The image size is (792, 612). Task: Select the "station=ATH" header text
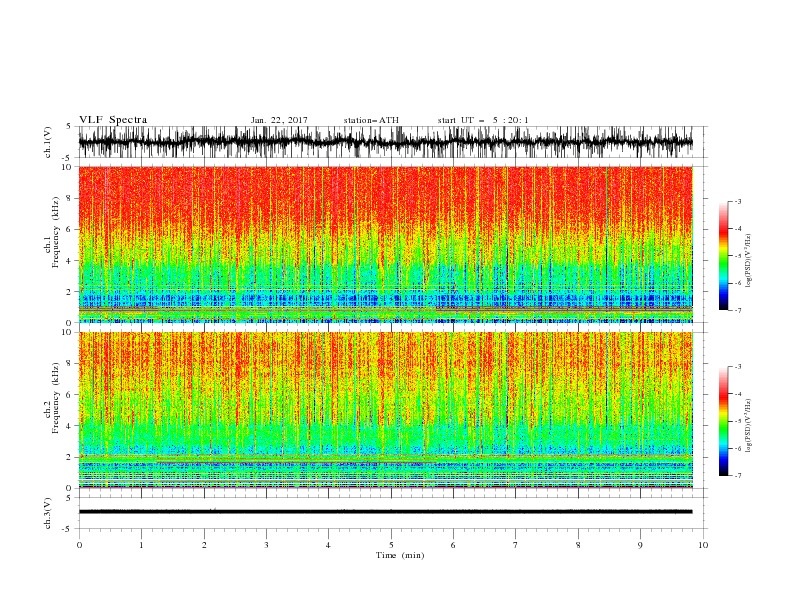click(x=371, y=120)
